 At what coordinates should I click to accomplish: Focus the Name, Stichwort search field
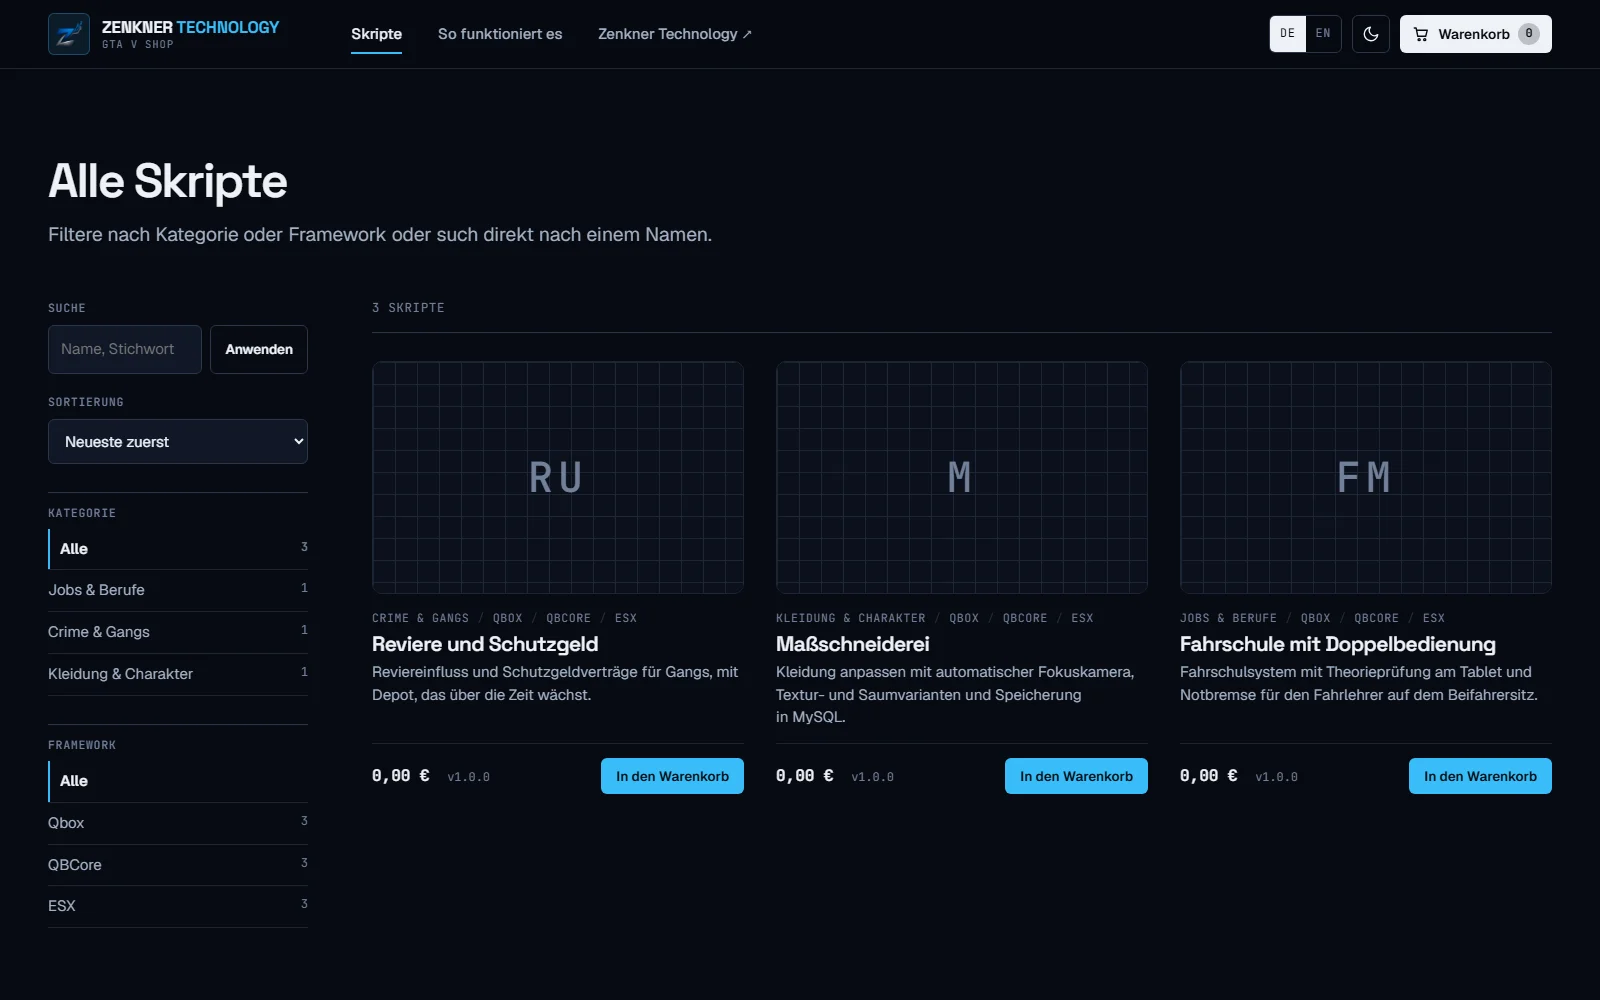click(125, 349)
